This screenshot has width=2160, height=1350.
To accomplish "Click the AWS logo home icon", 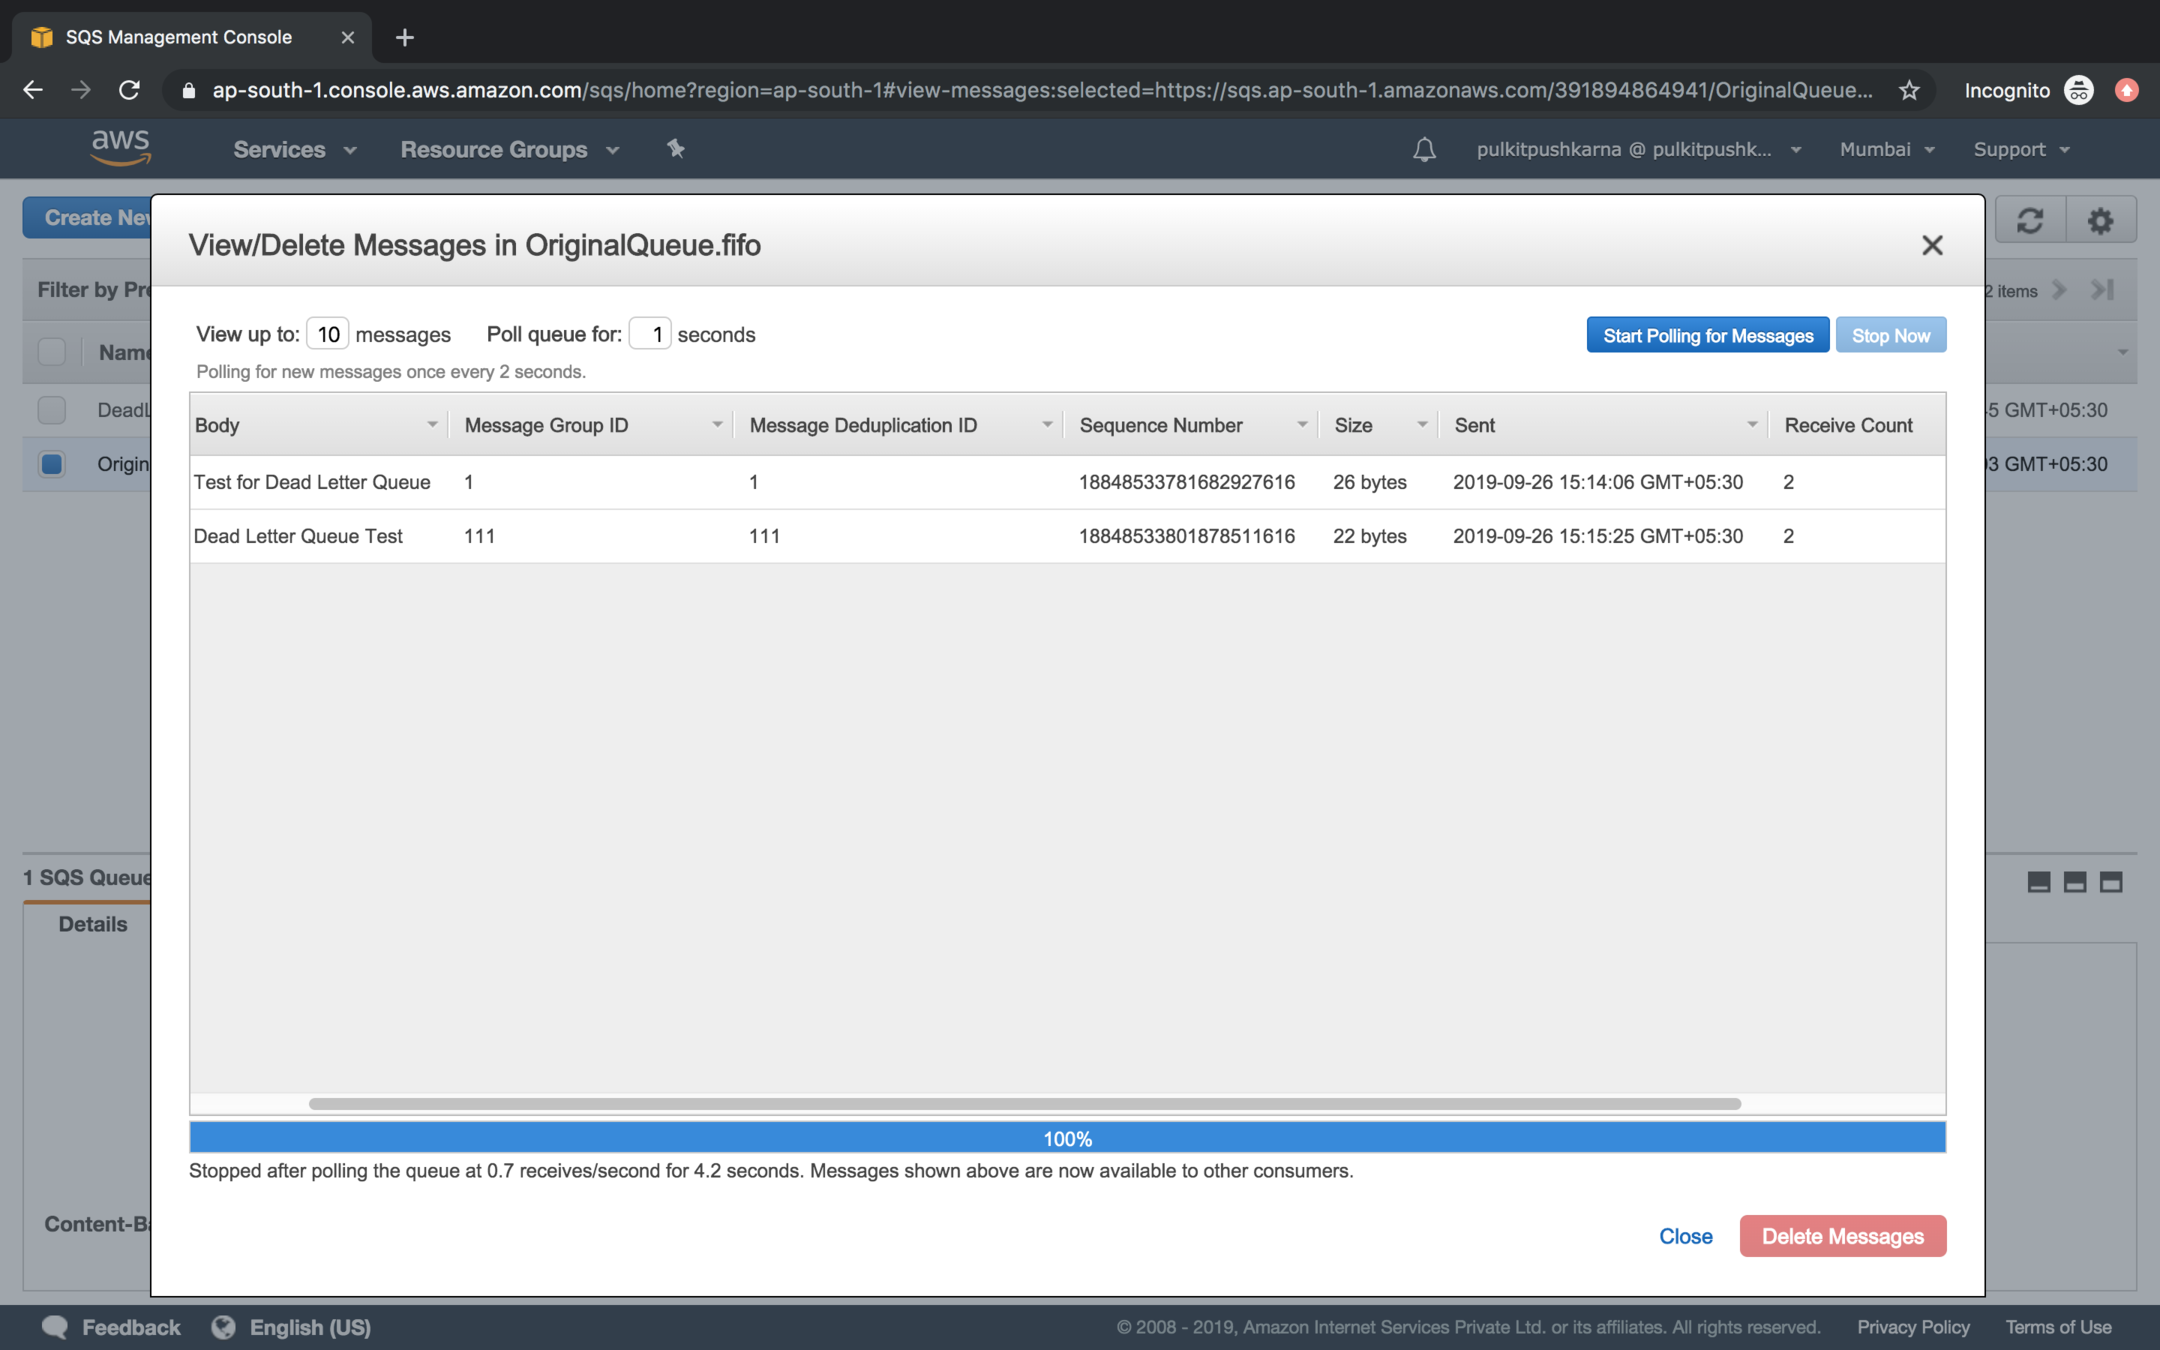I will (x=121, y=148).
